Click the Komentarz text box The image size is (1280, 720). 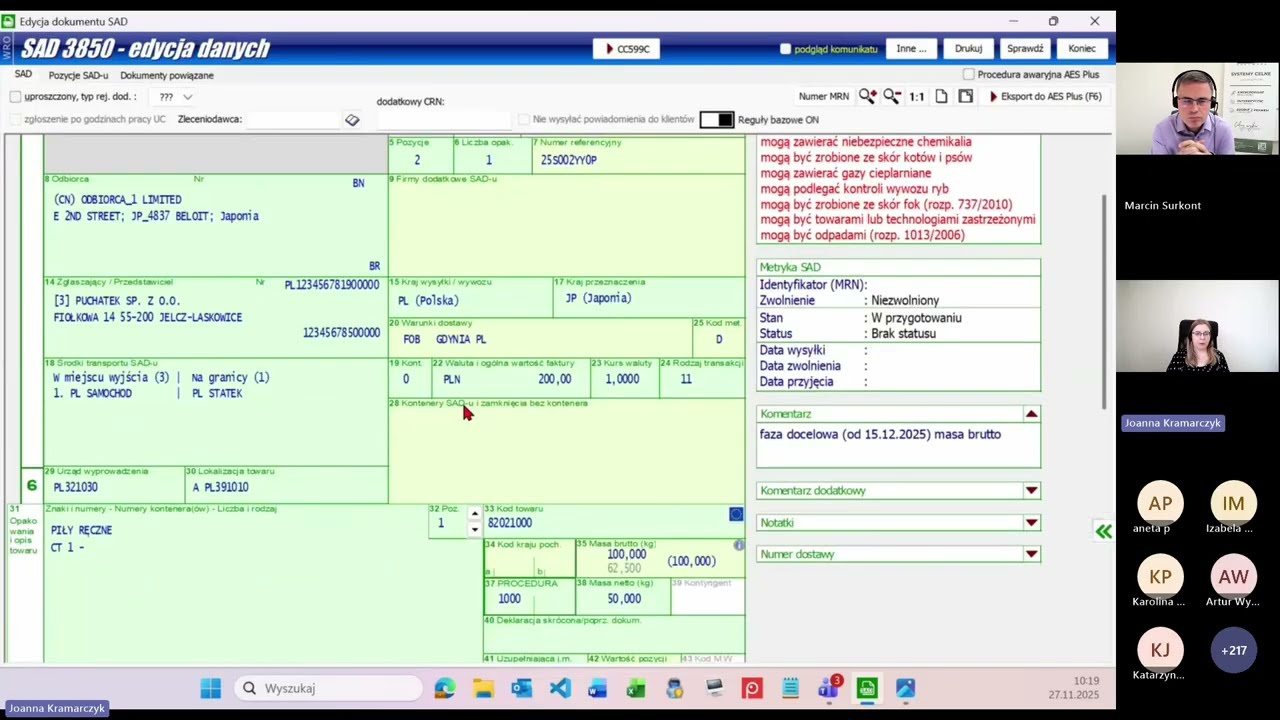(x=898, y=446)
